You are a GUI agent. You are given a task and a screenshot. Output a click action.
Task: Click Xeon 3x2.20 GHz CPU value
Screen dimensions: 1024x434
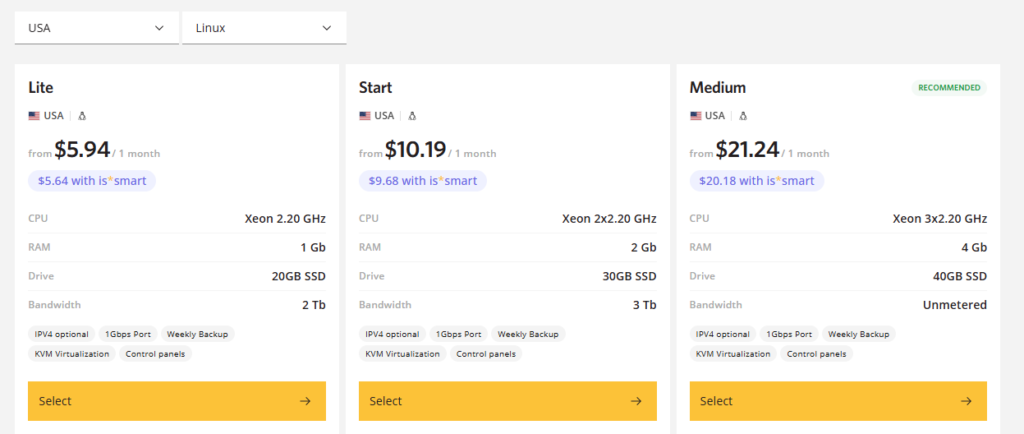(940, 219)
